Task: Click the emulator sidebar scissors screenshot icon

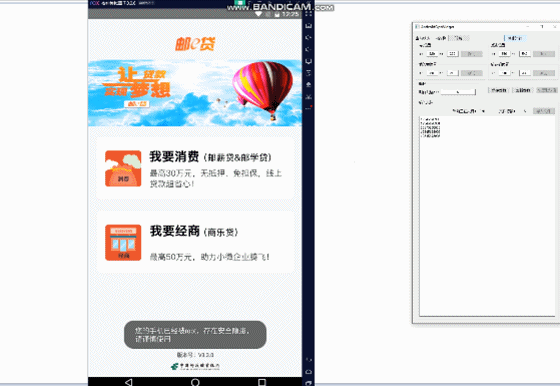Action: click(x=309, y=96)
